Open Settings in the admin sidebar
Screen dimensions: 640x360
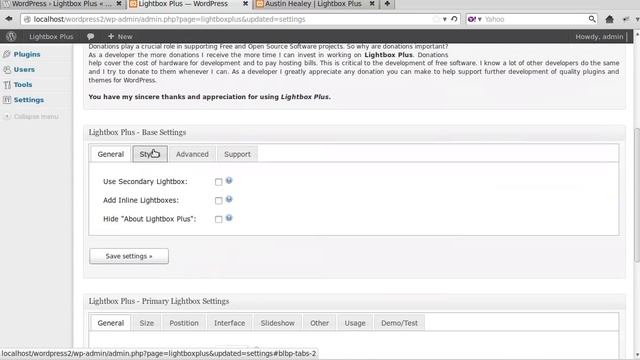tap(29, 100)
